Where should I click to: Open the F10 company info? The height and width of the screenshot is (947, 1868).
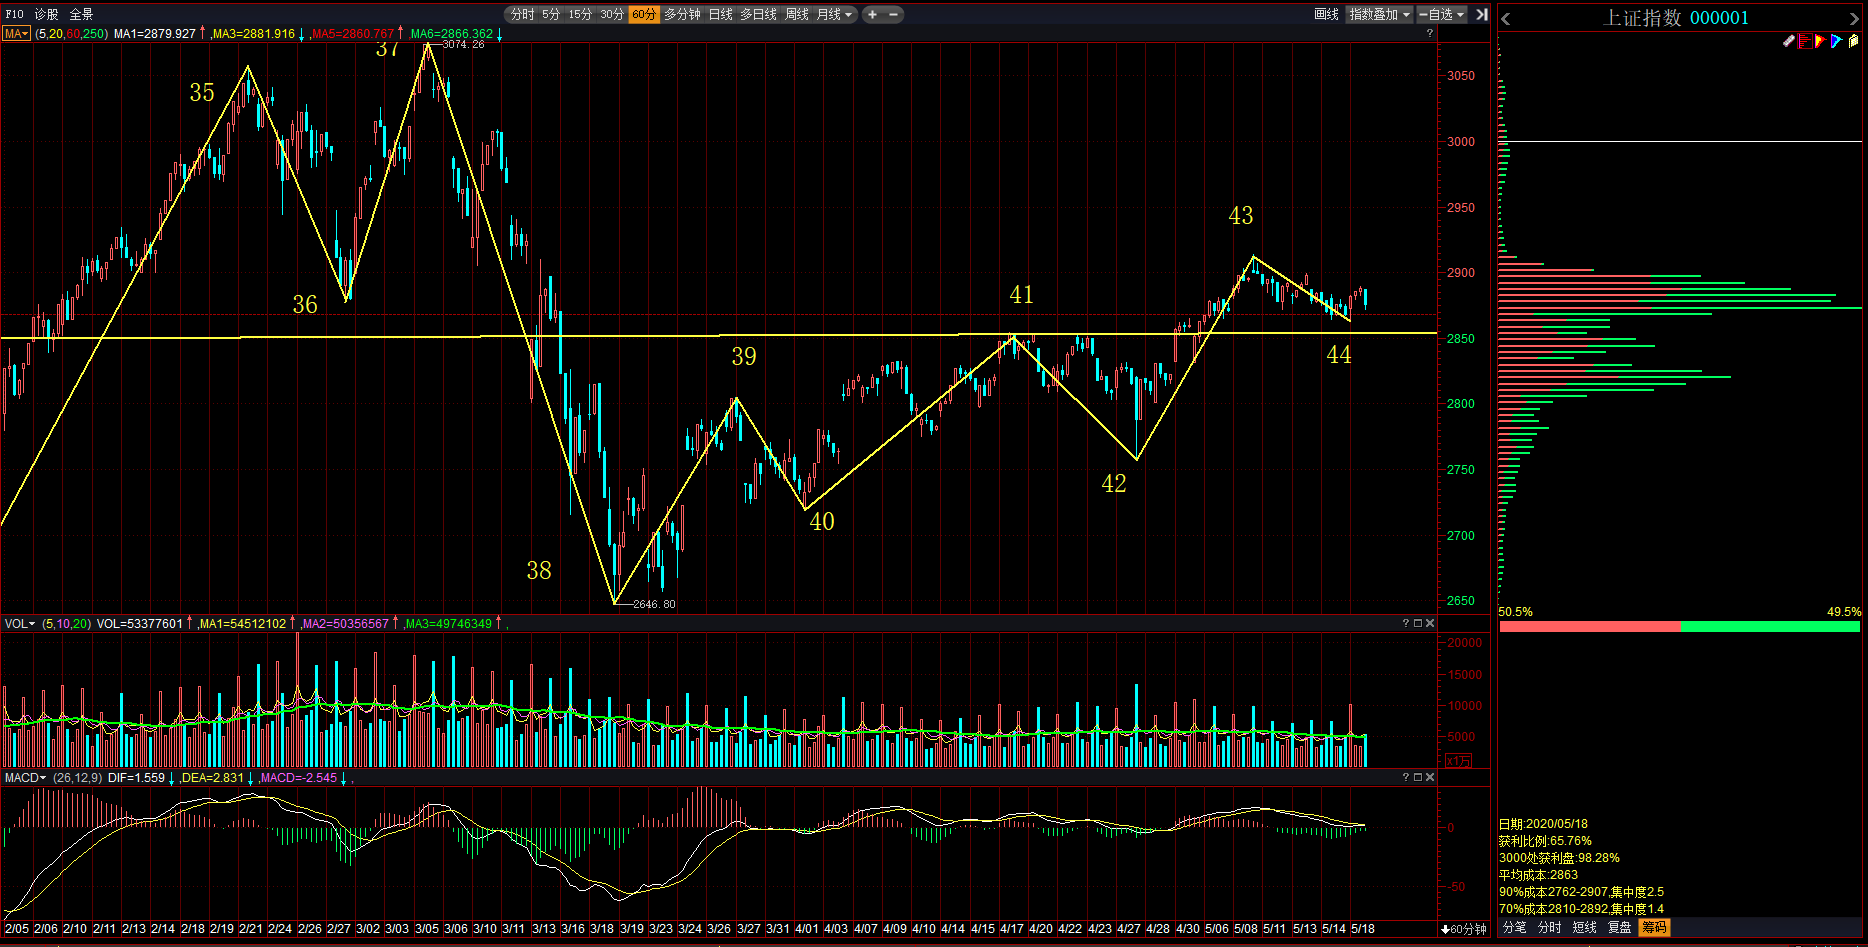pyautogui.click(x=14, y=14)
